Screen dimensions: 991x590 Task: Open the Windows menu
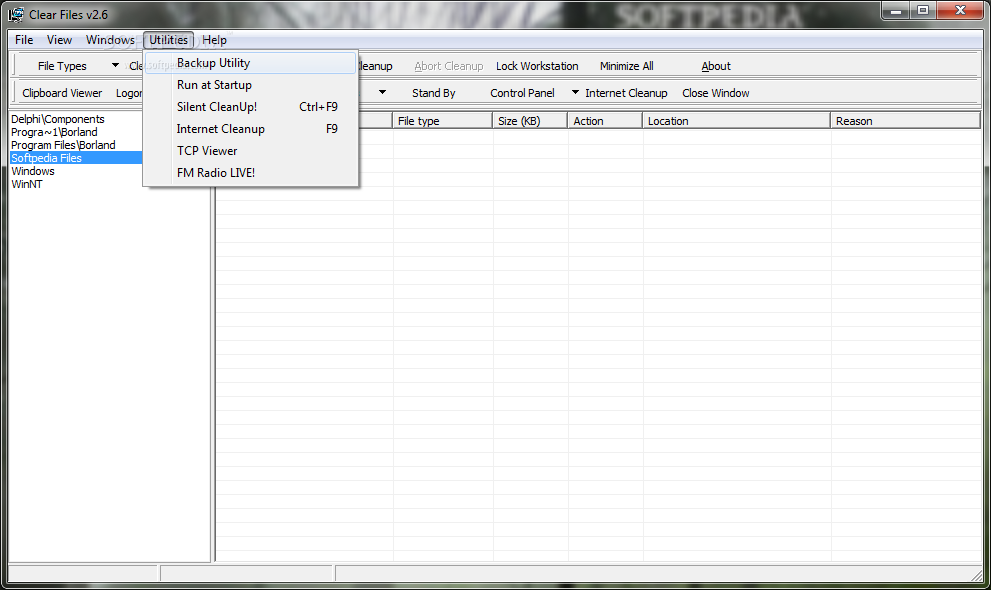tap(110, 40)
